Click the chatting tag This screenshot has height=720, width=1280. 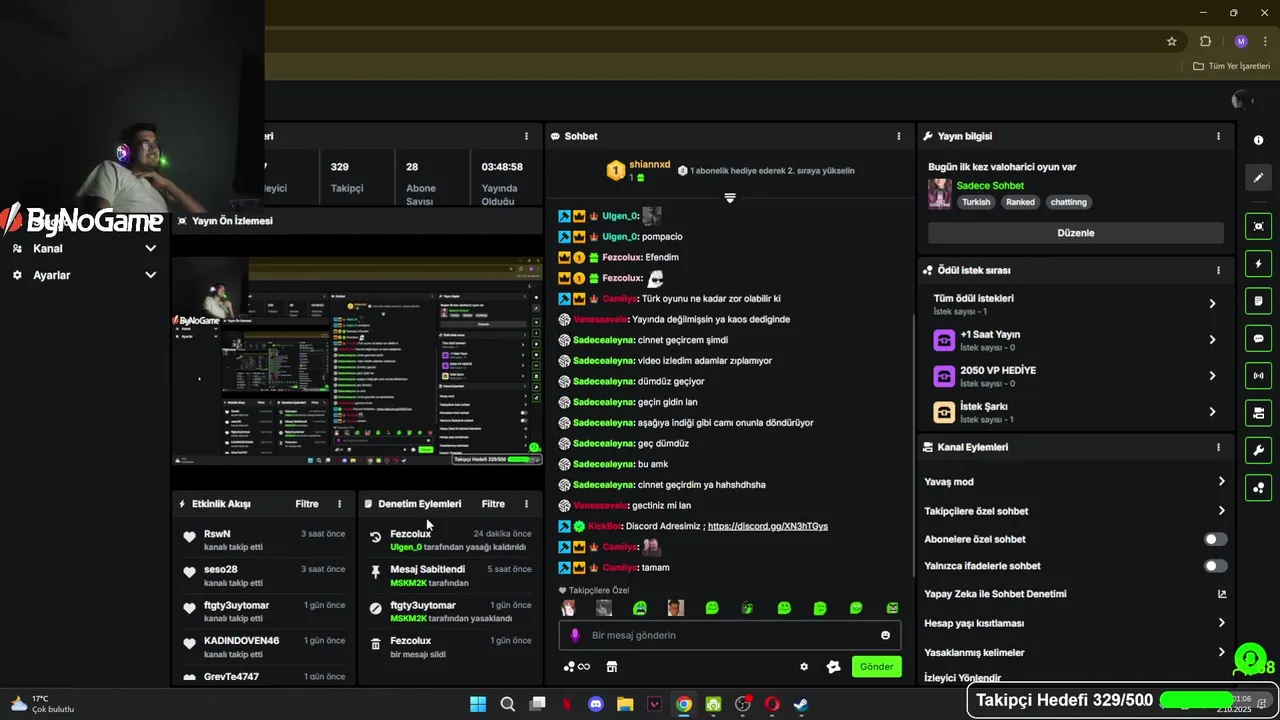pos(1068,202)
